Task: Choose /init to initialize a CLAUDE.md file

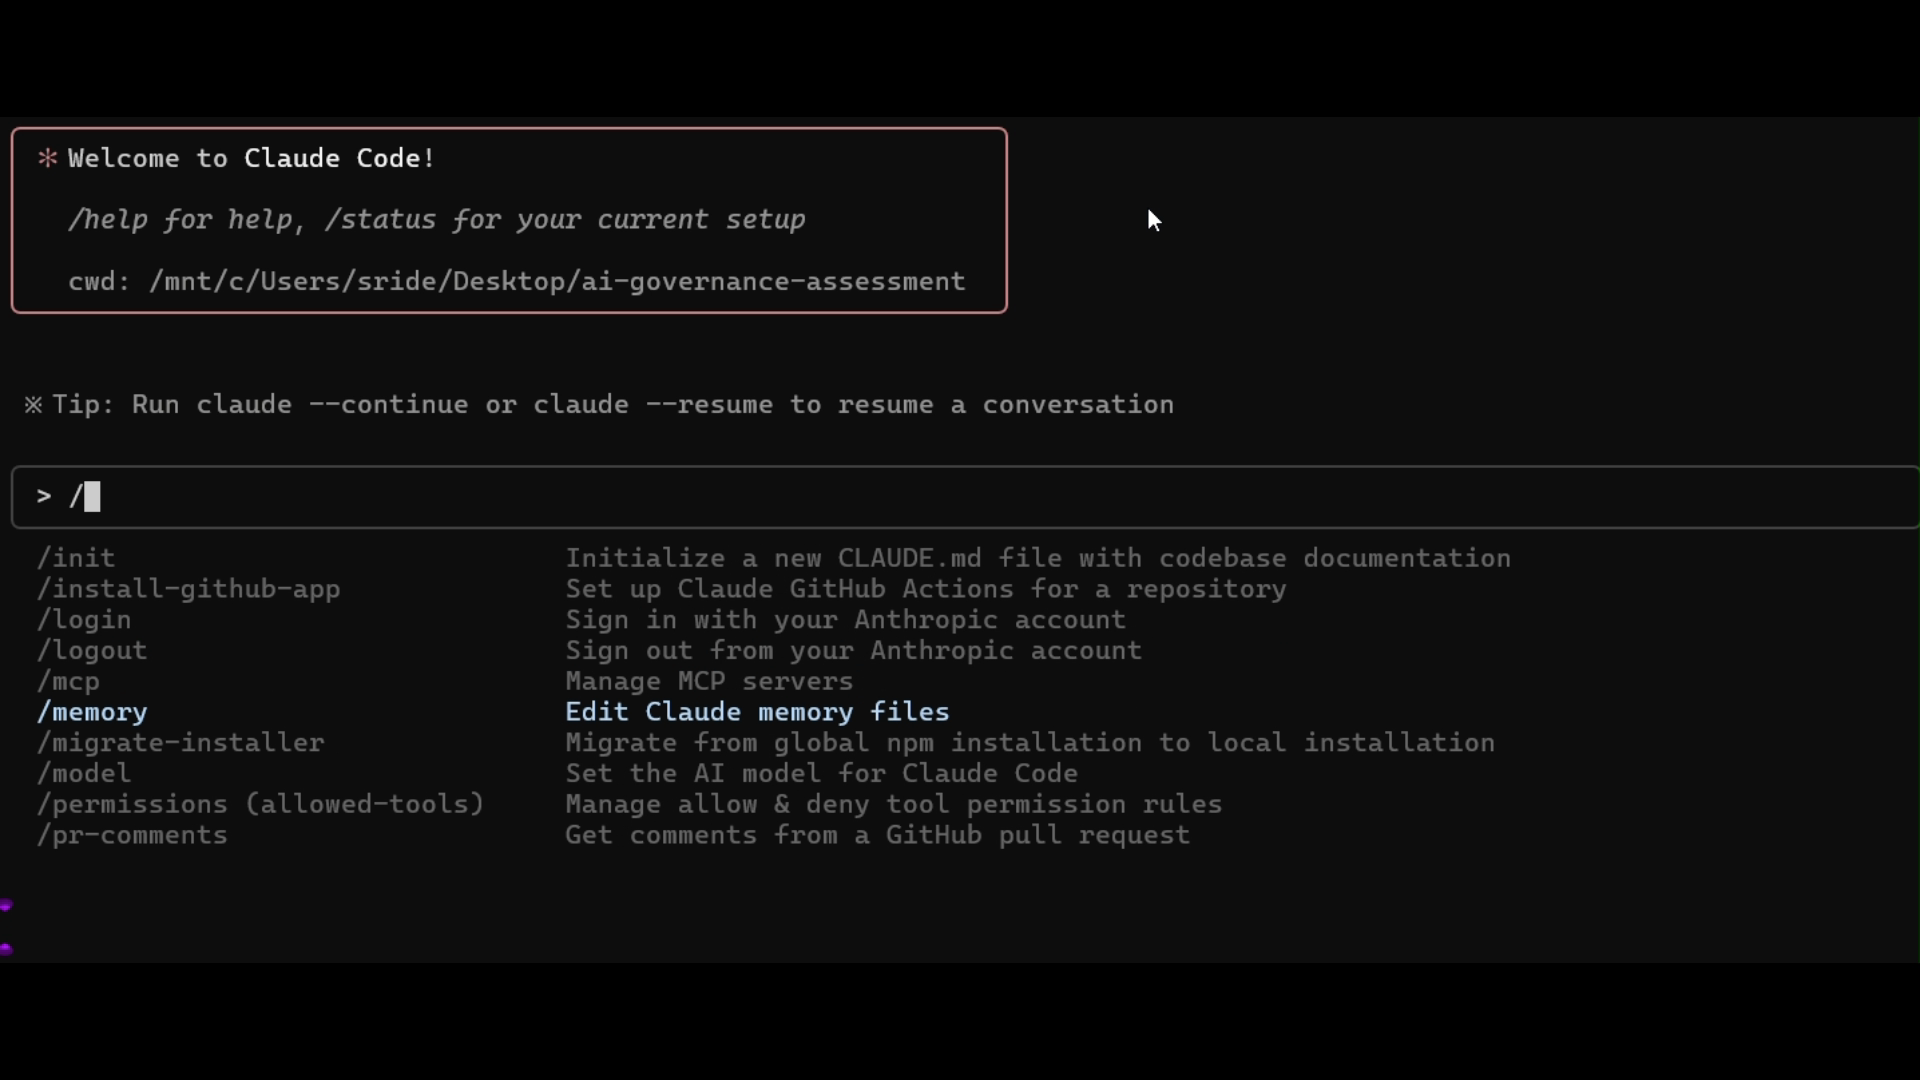Action: 75,558
